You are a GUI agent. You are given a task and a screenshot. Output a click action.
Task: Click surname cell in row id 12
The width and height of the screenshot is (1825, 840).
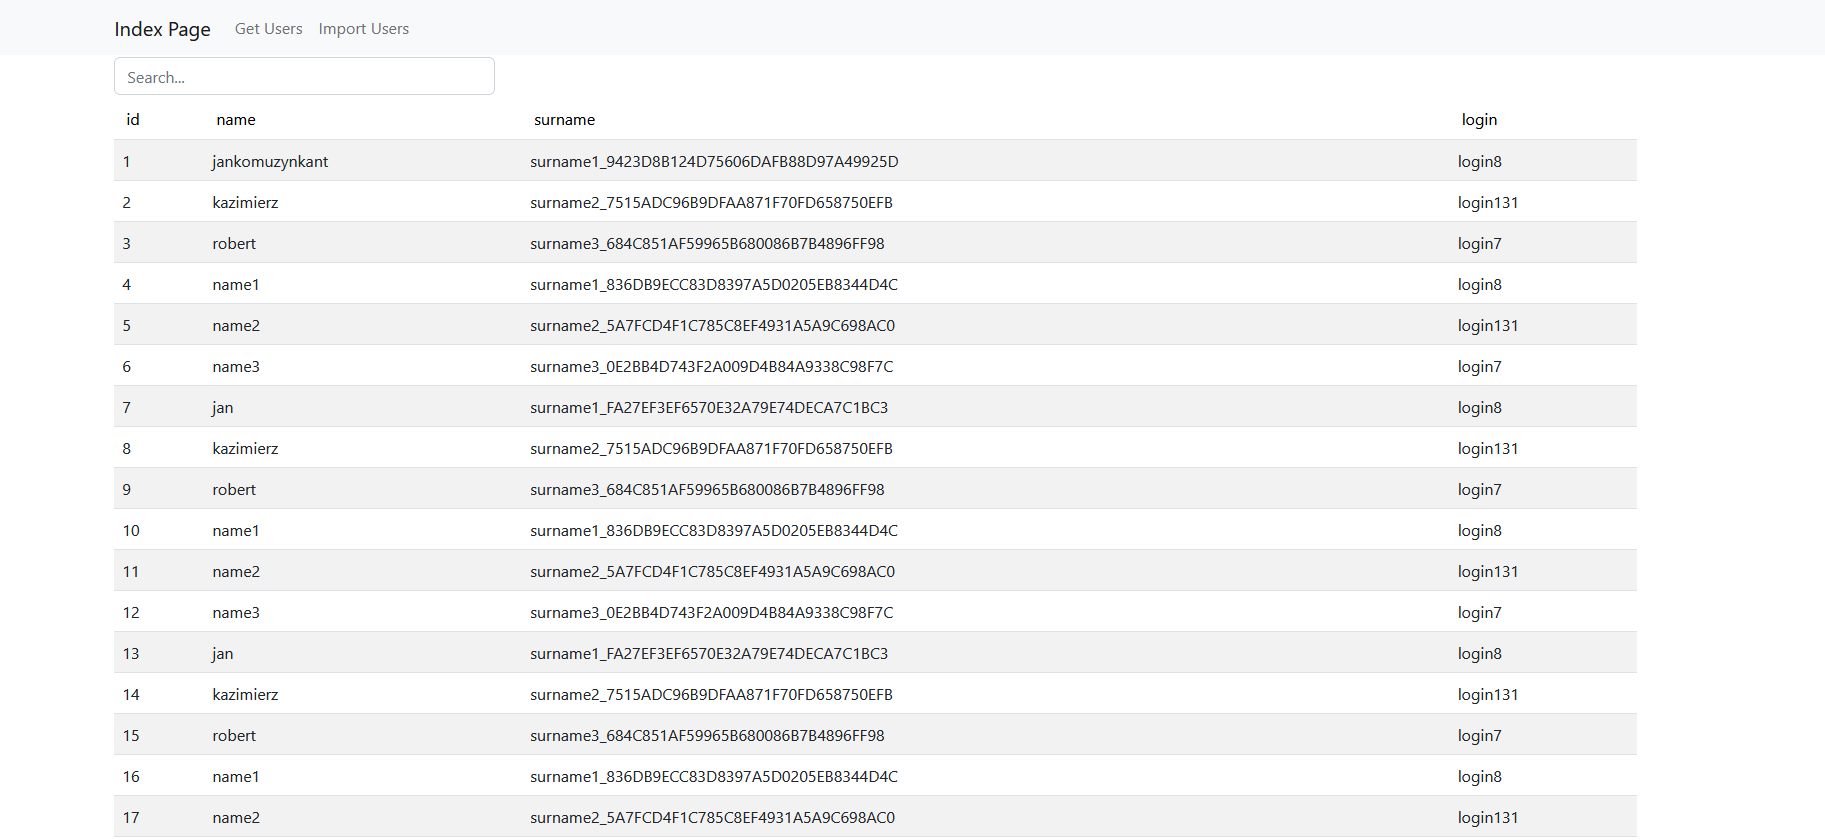712,613
